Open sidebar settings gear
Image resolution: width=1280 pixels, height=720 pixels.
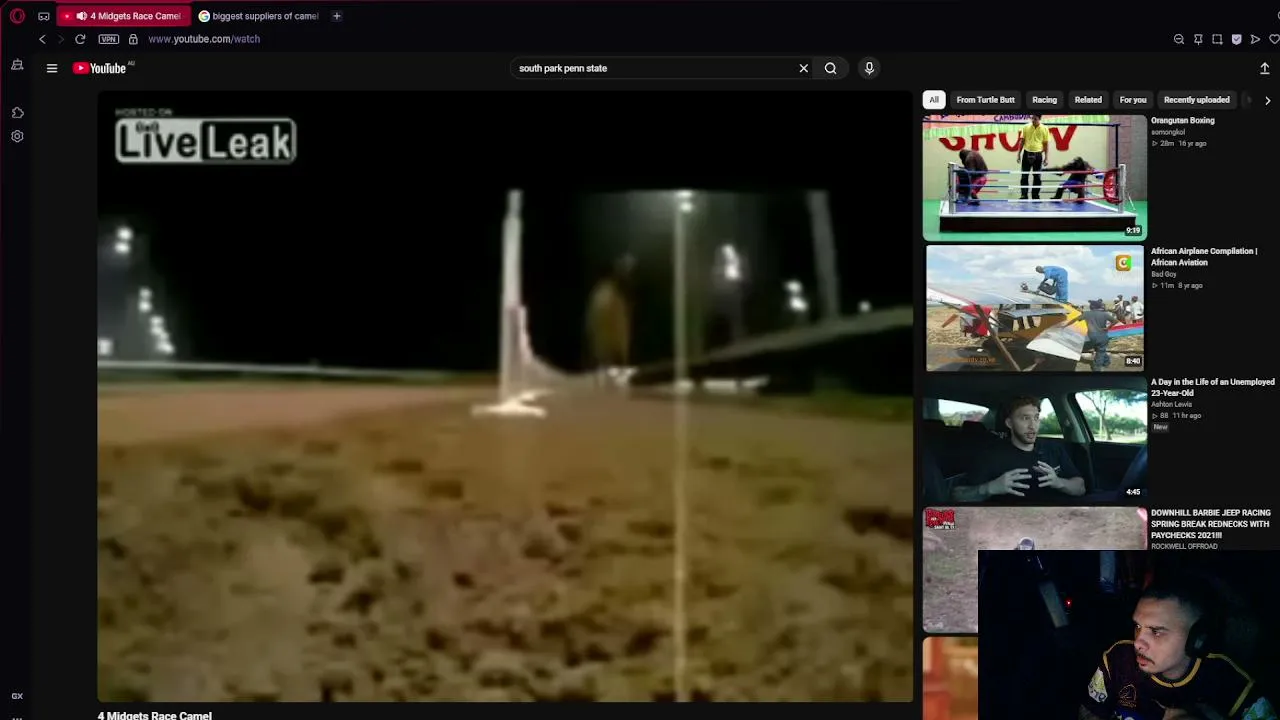point(17,136)
